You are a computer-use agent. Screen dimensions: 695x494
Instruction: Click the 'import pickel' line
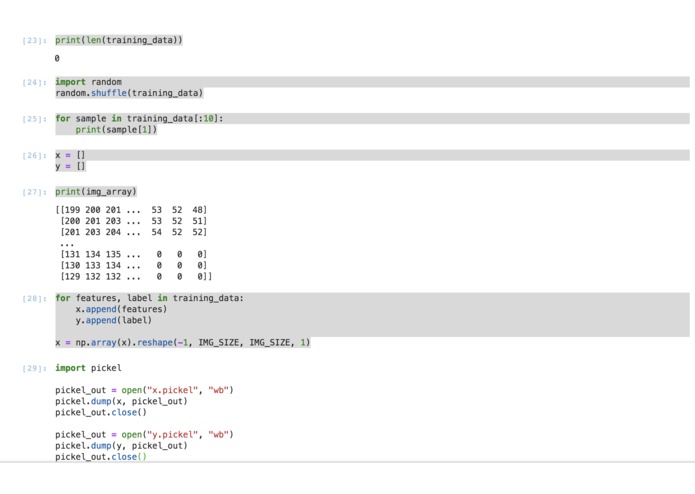coord(88,368)
